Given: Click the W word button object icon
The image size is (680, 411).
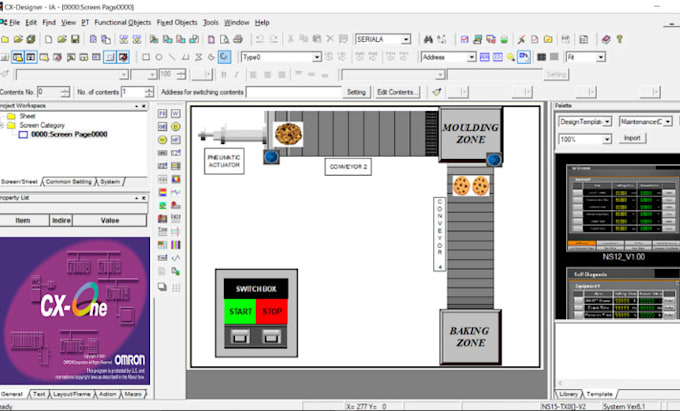Looking at the screenshot, I should tap(176, 114).
